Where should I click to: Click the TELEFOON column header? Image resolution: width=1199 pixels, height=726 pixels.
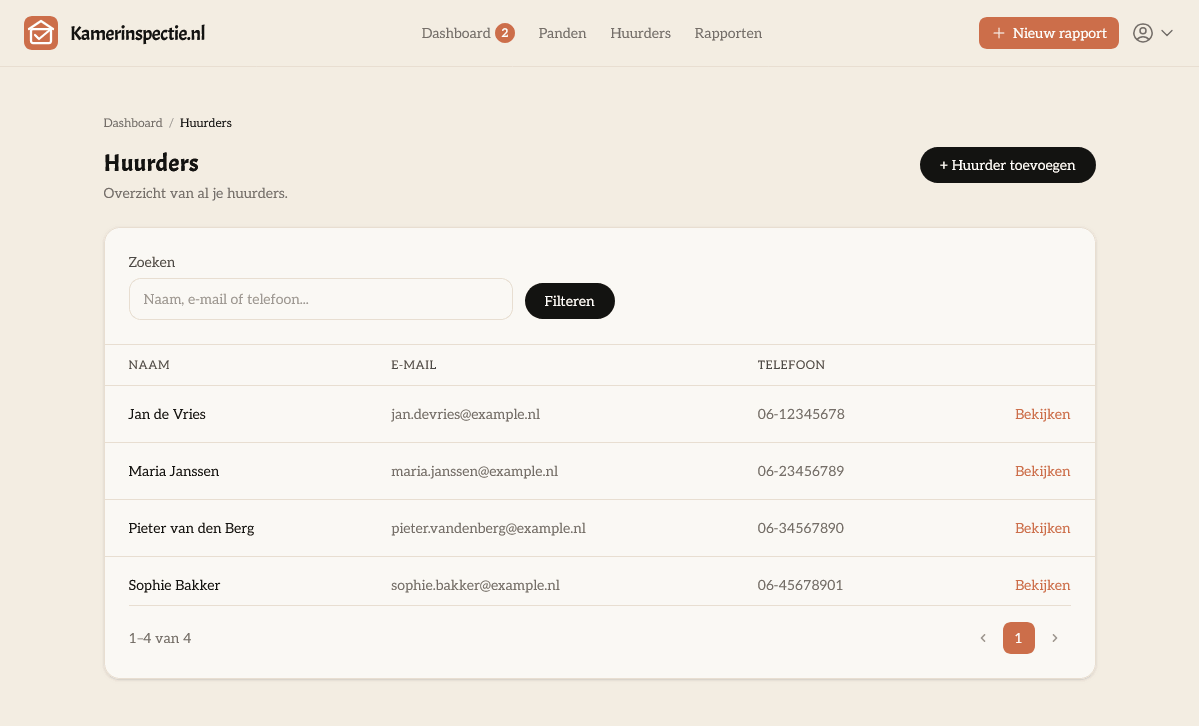click(x=791, y=365)
